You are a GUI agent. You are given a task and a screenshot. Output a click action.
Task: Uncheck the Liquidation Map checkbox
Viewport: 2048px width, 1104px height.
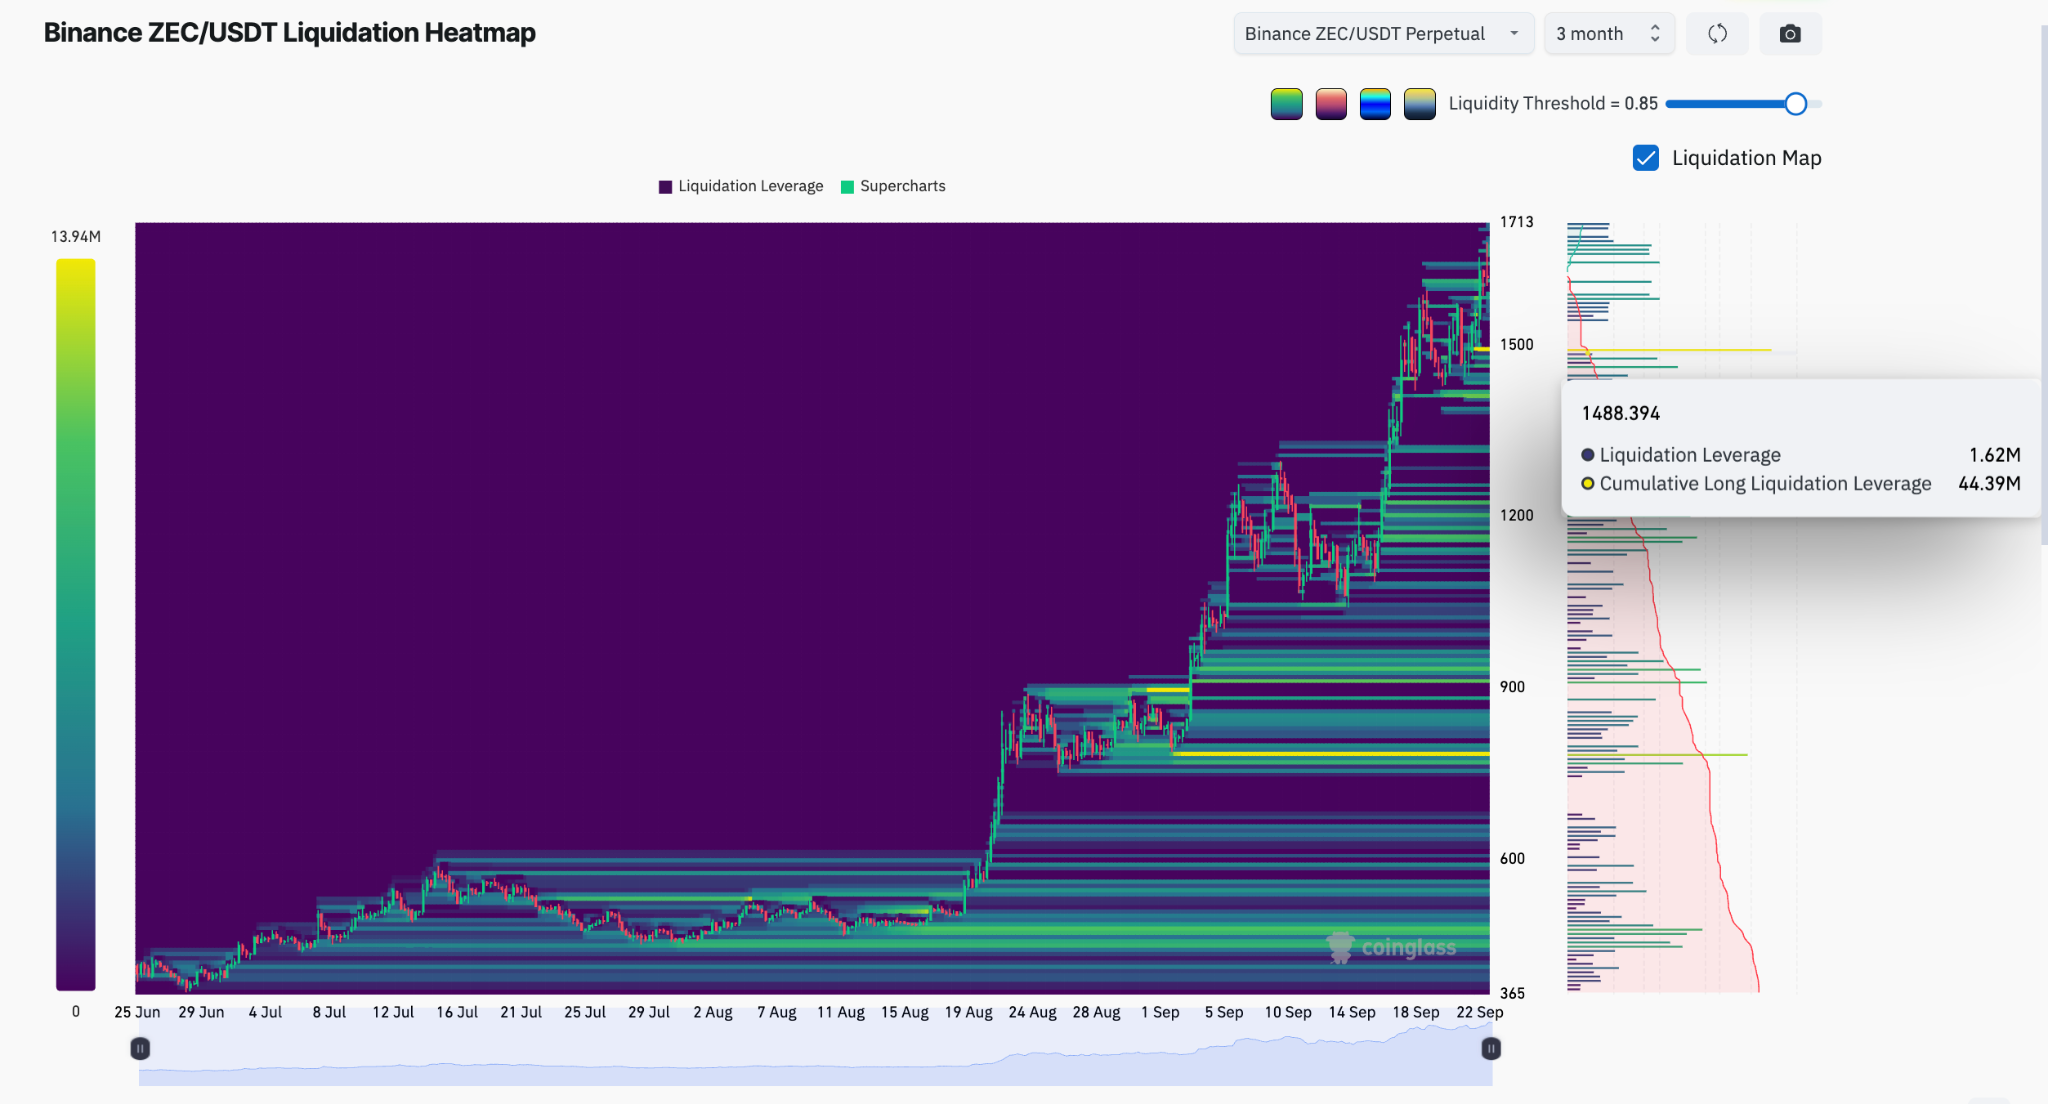pos(1646,158)
